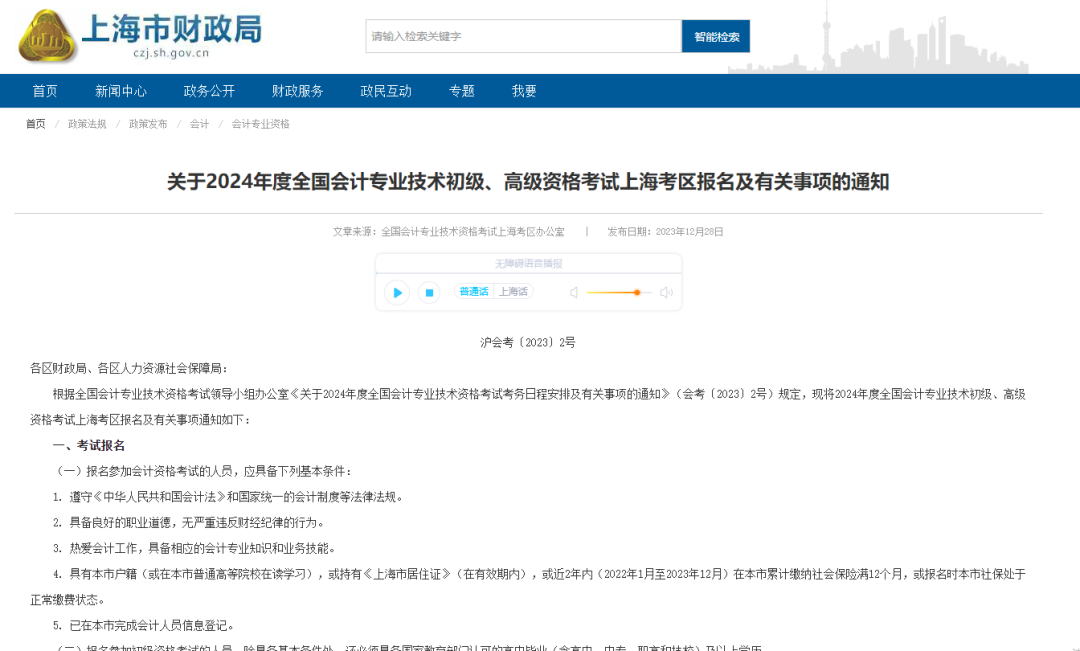This screenshot has width=1080, height=651.
Task: Open the 财政服务 menu
Action: pos(296,90)
